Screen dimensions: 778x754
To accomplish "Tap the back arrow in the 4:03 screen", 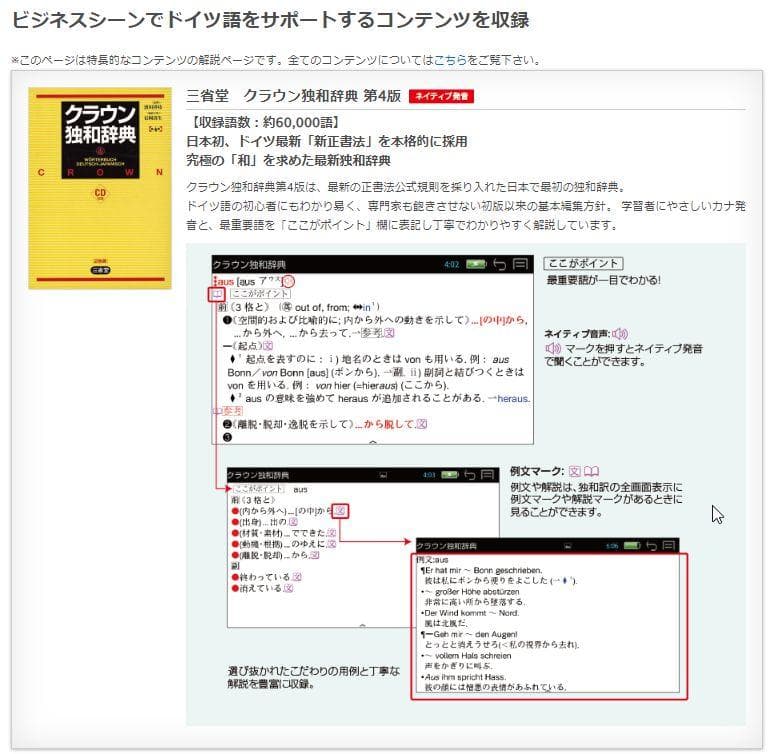I will coord(469,475).
